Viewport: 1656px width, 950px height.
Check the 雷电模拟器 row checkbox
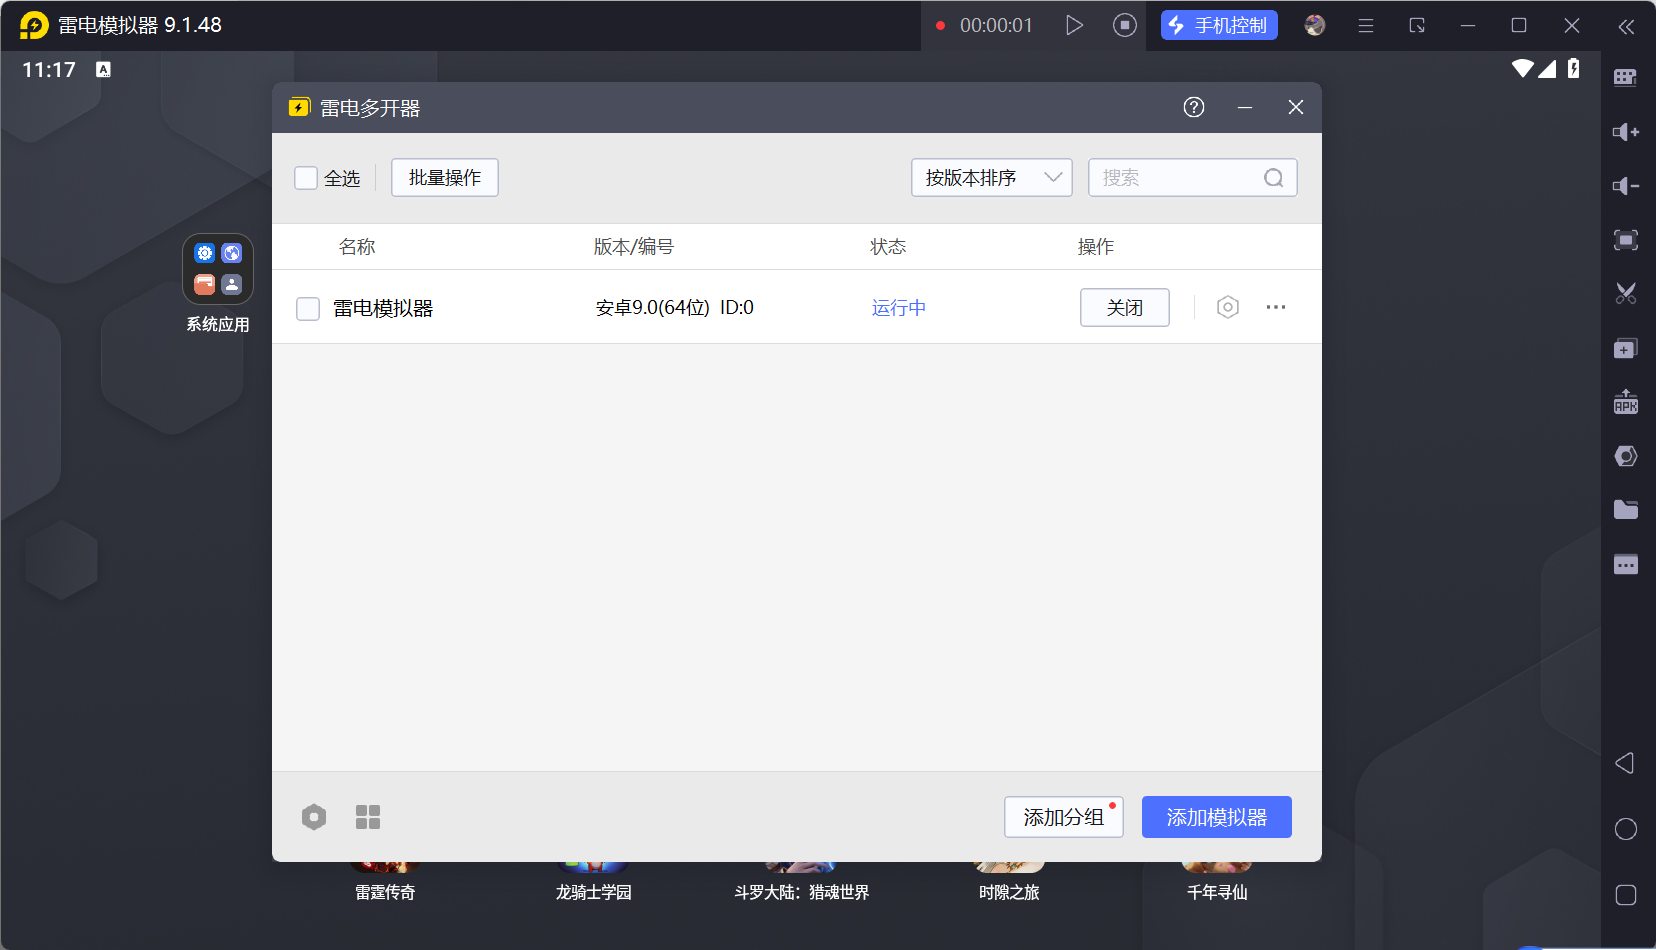(x=308, y=308)
